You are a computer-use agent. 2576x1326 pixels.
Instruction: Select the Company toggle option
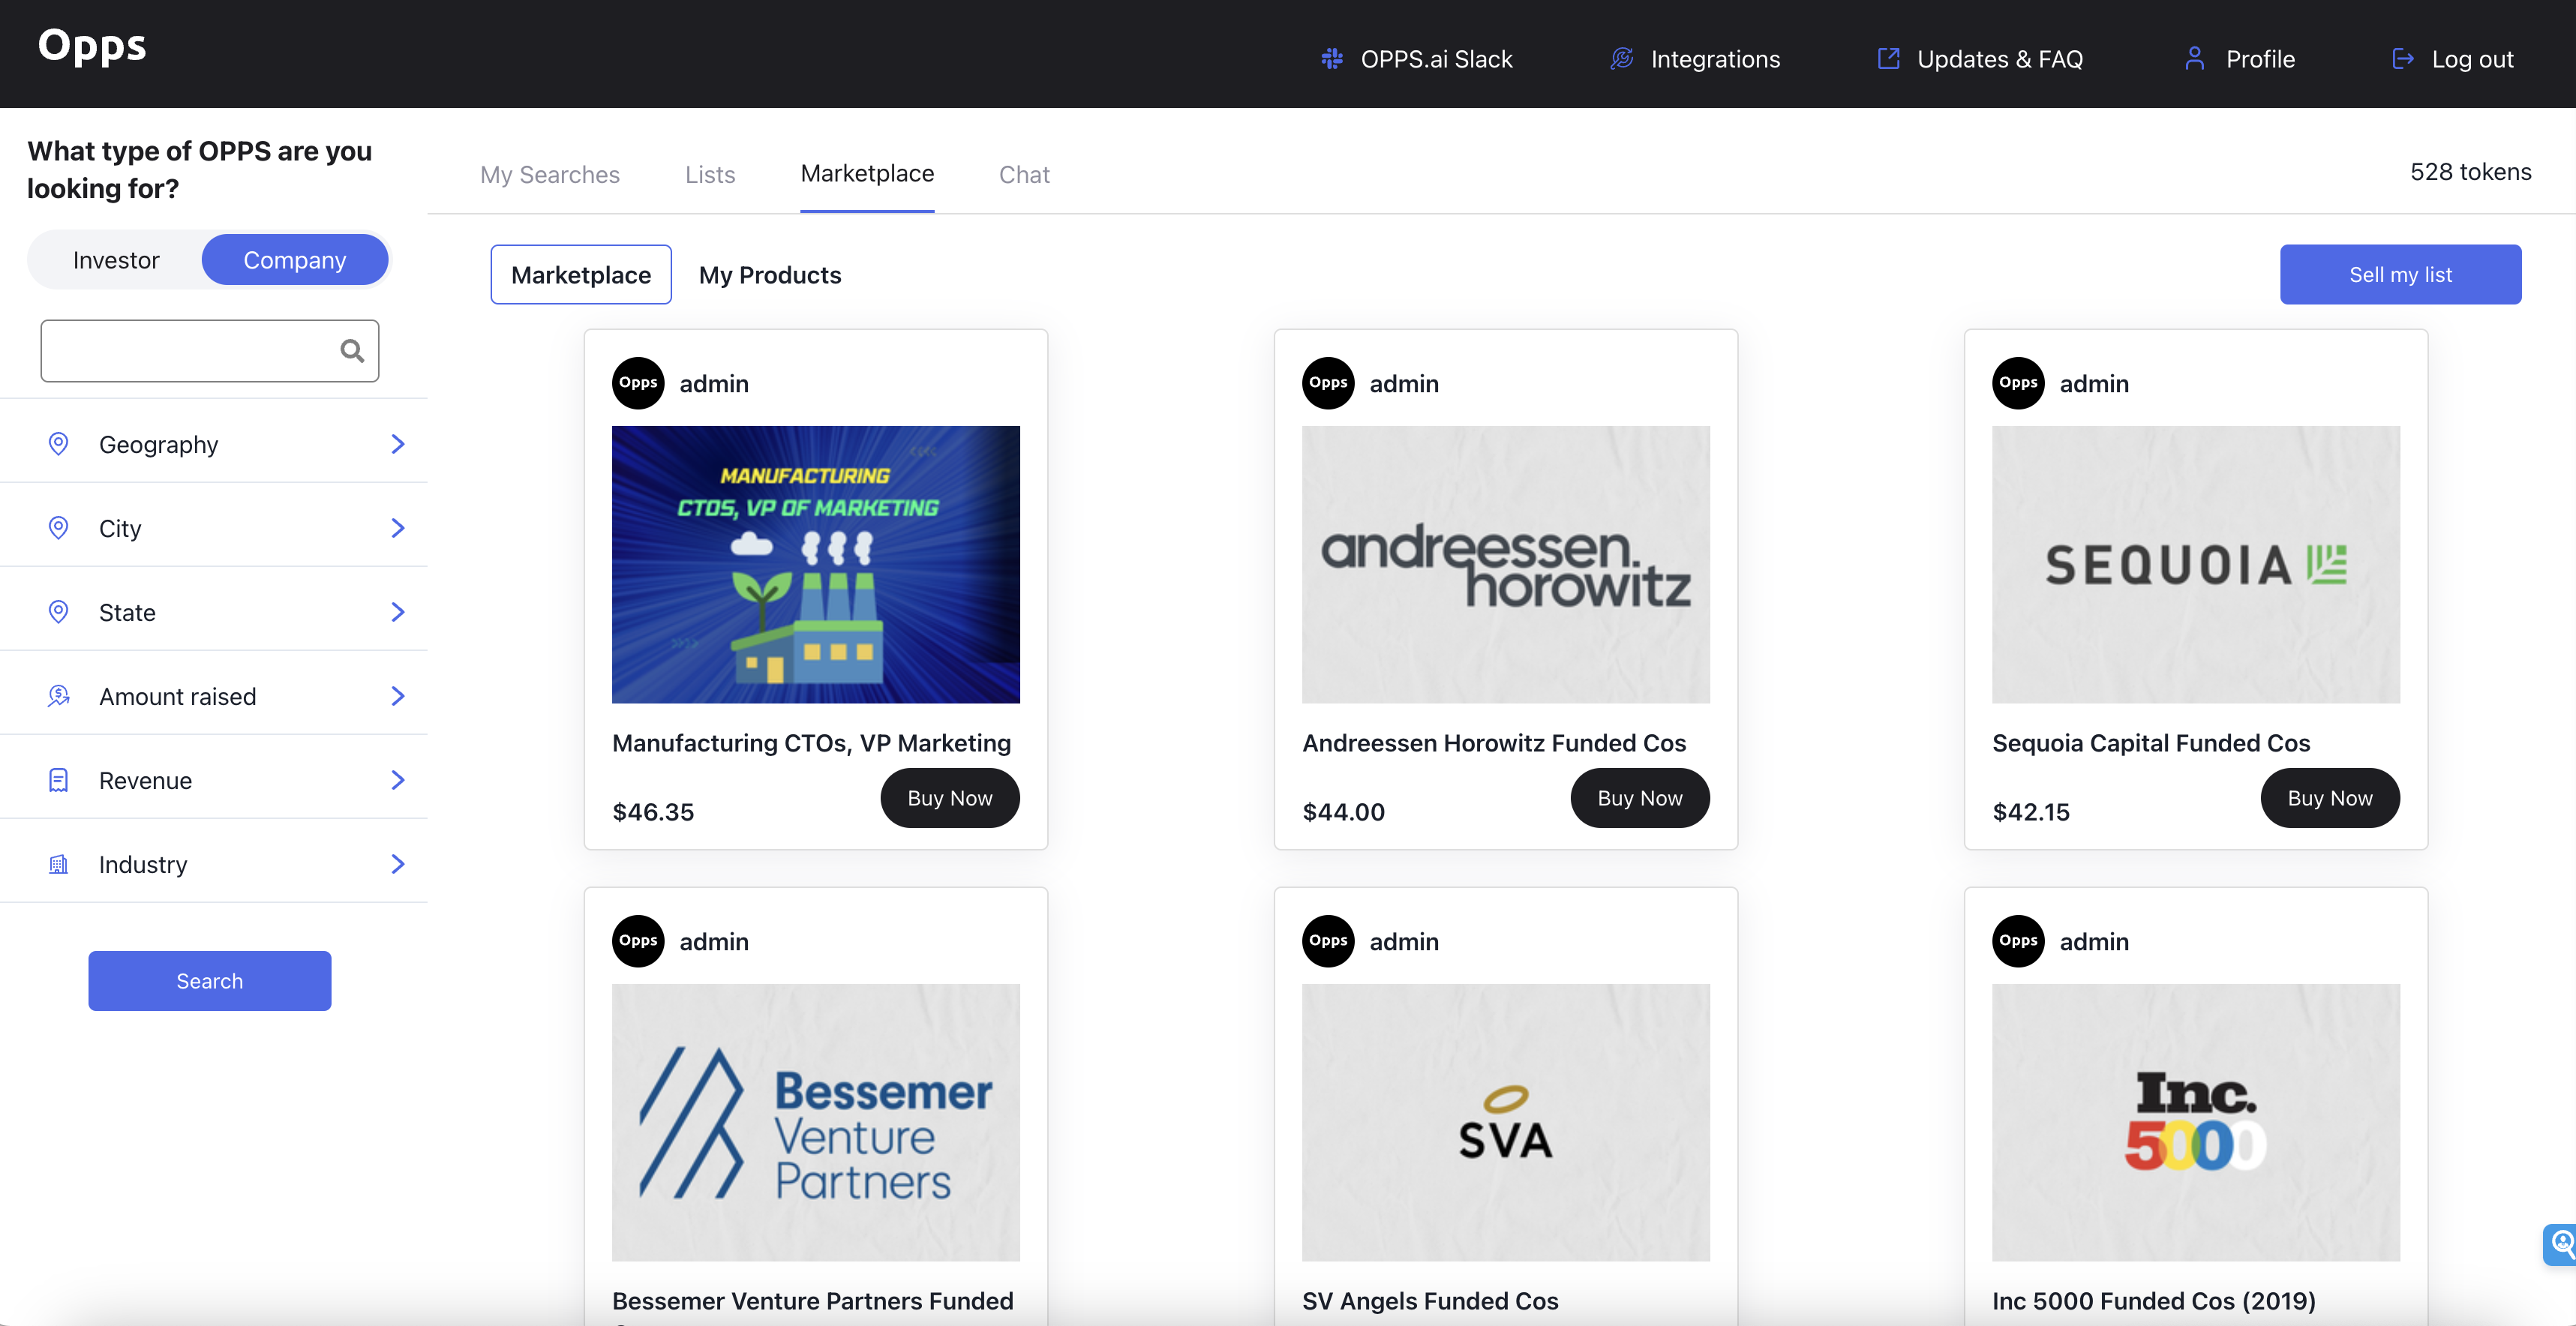(x=295, y=259)
